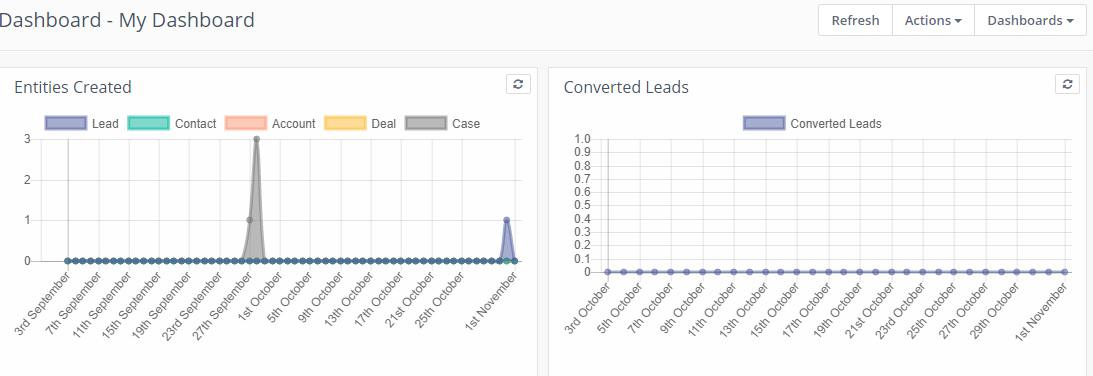
Task: Open the Actions dropdown menu
Action: click(x=933, y=20)
